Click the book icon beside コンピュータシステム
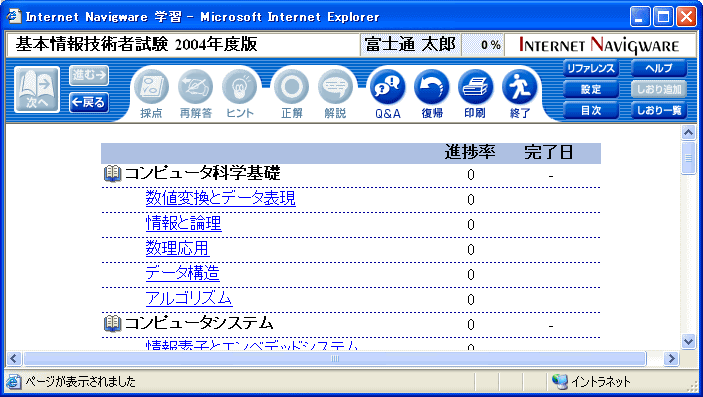Viewport: 703px width, 397px height. point(113,323)
